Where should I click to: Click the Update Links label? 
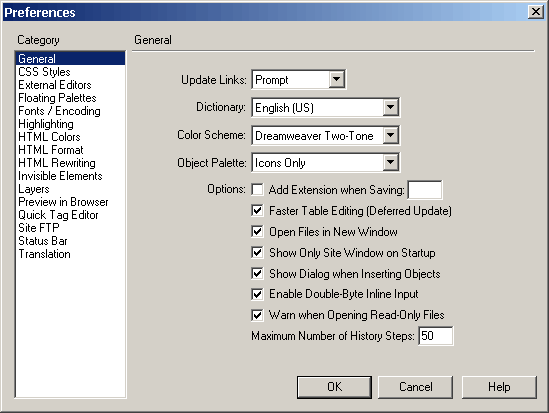214,80
